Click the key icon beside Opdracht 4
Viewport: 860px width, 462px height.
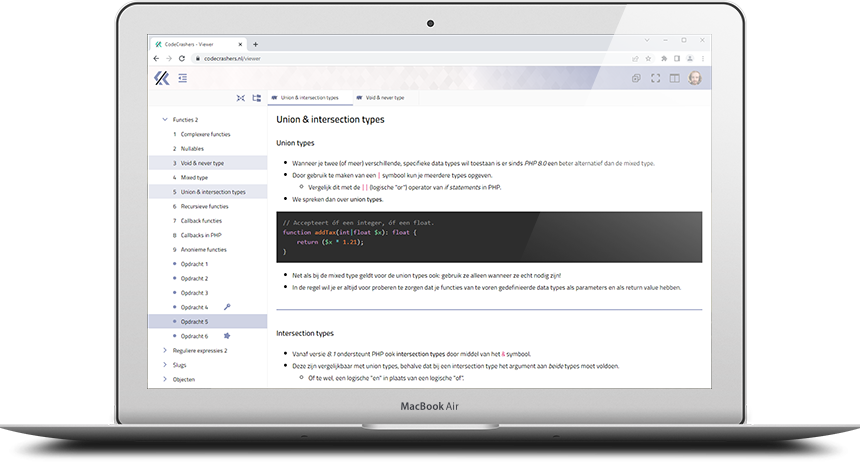pyautogui.click(x=227, y=307)
